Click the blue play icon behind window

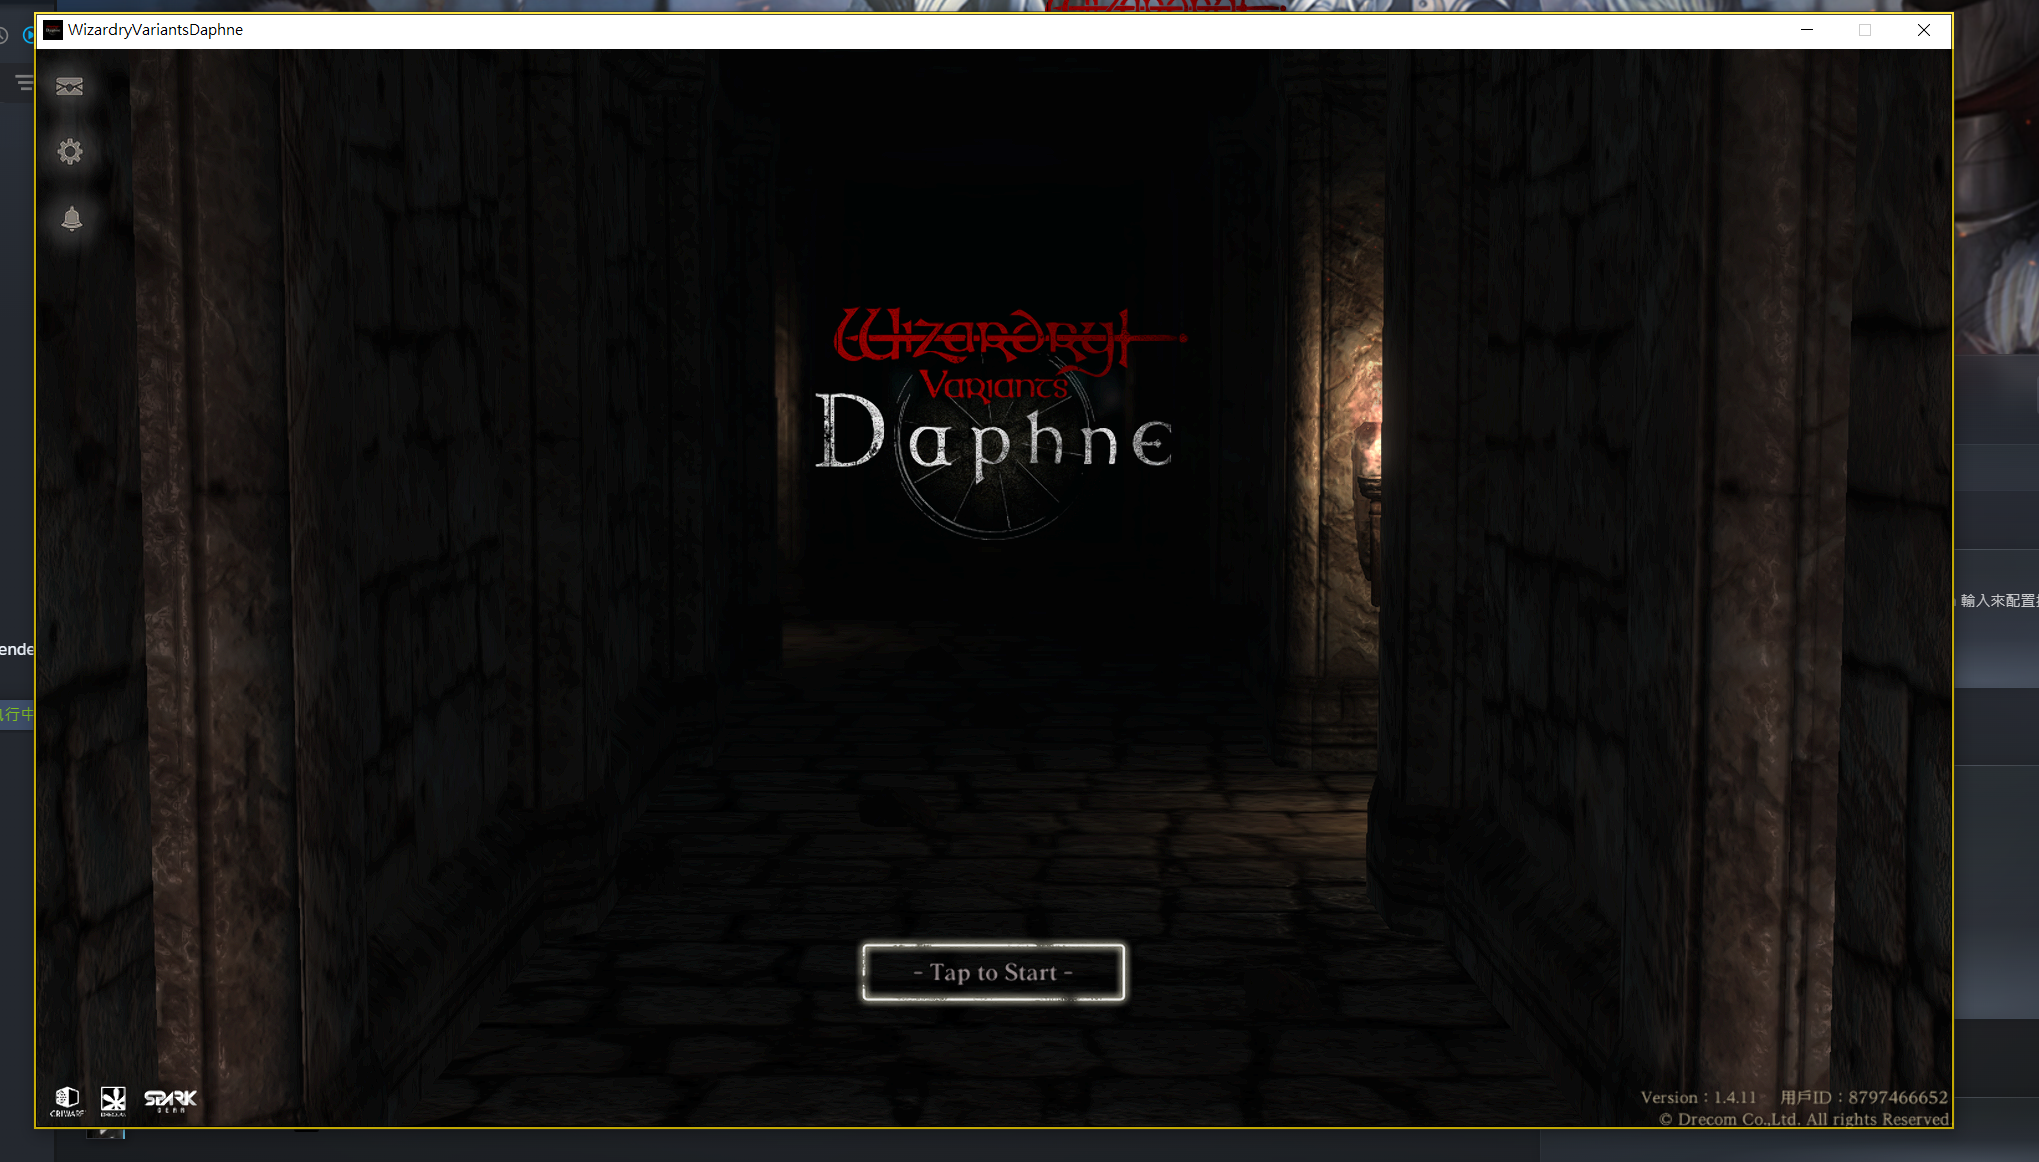[x=29, y=35]
